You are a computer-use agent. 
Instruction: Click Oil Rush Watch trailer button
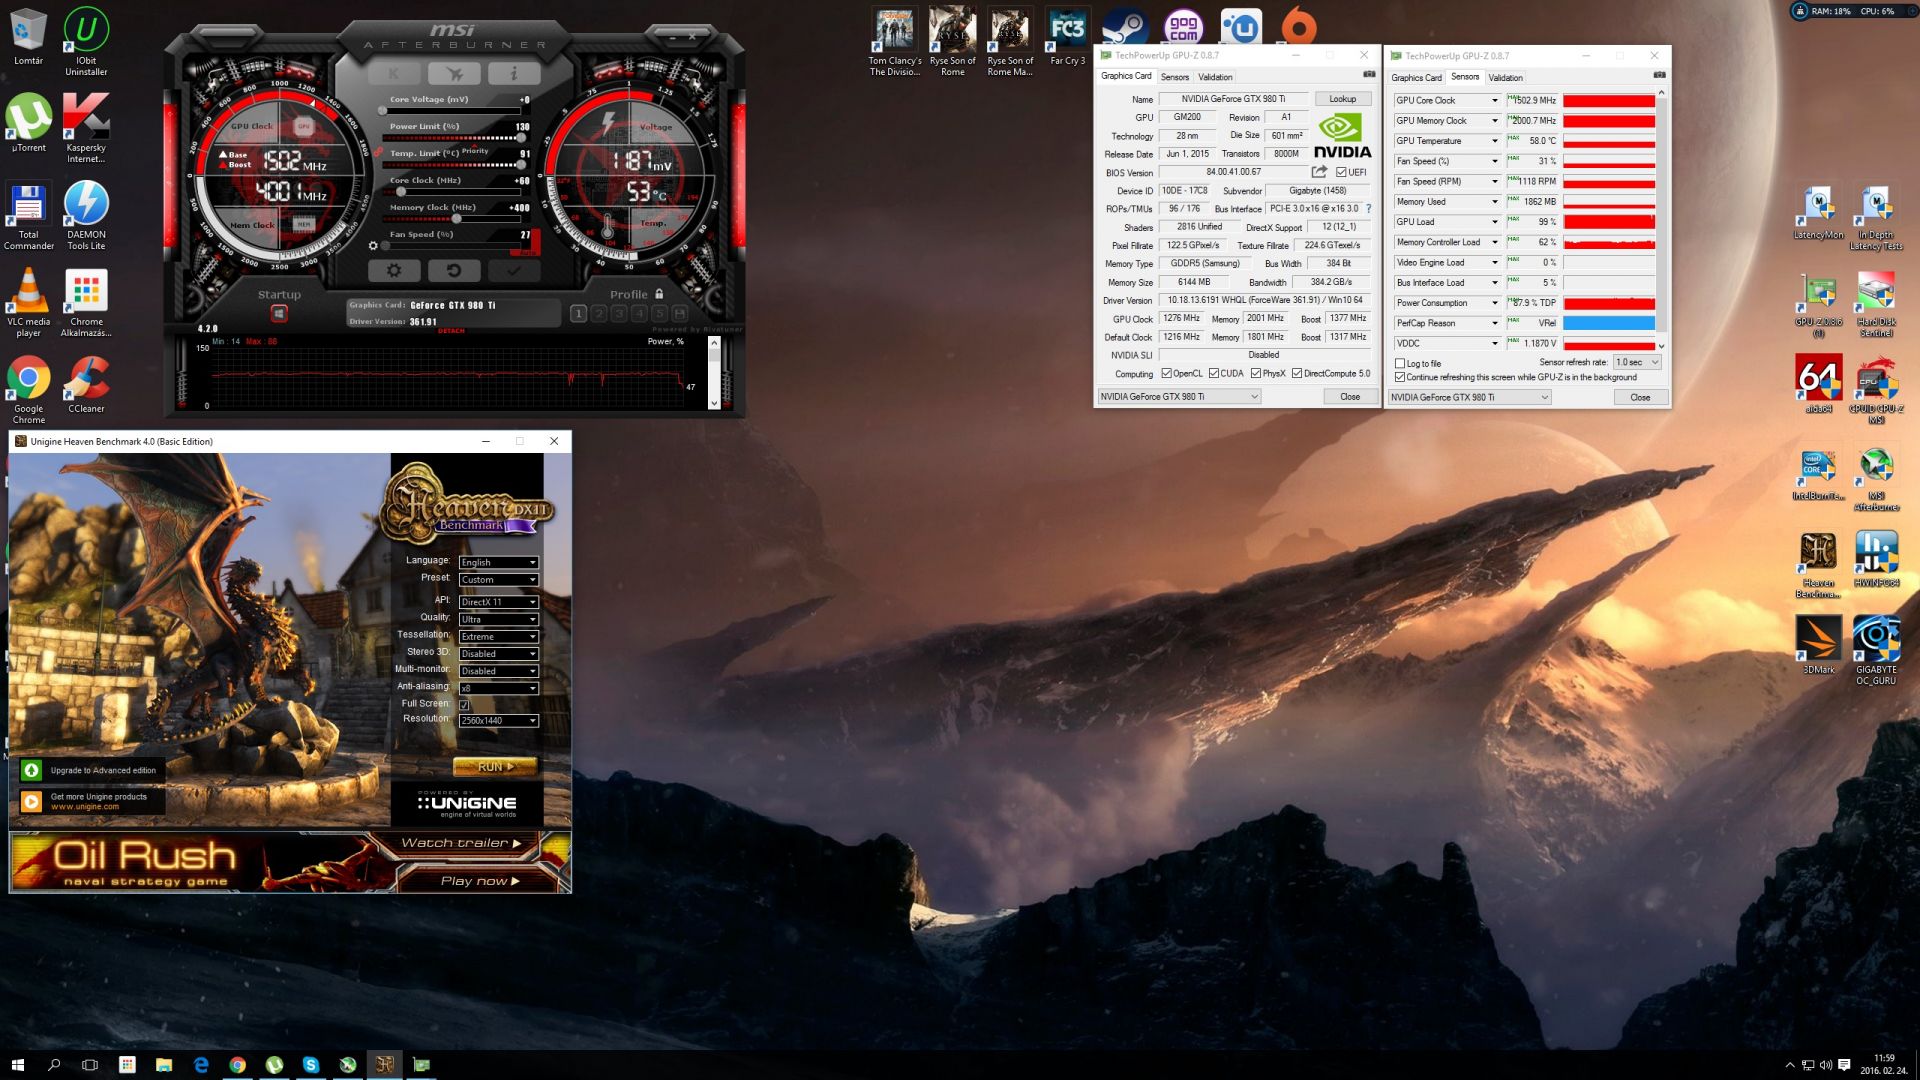click(x=461, y=843)
